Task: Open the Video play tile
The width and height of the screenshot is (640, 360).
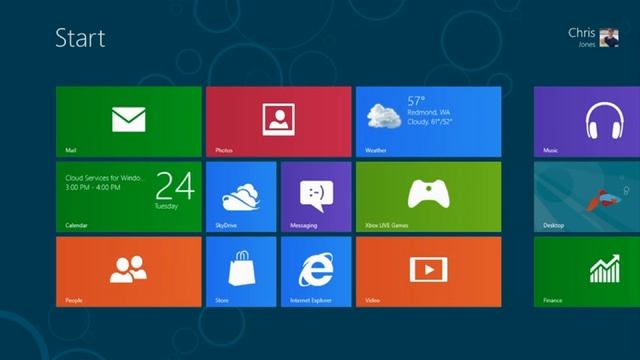Action: tap(429, 272)
